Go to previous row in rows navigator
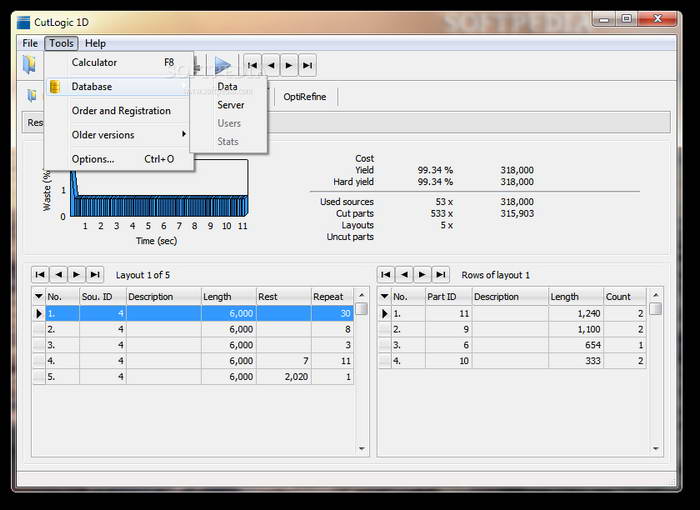The width and height of the screenshot is (700, 510). click(x=404, y=274)
